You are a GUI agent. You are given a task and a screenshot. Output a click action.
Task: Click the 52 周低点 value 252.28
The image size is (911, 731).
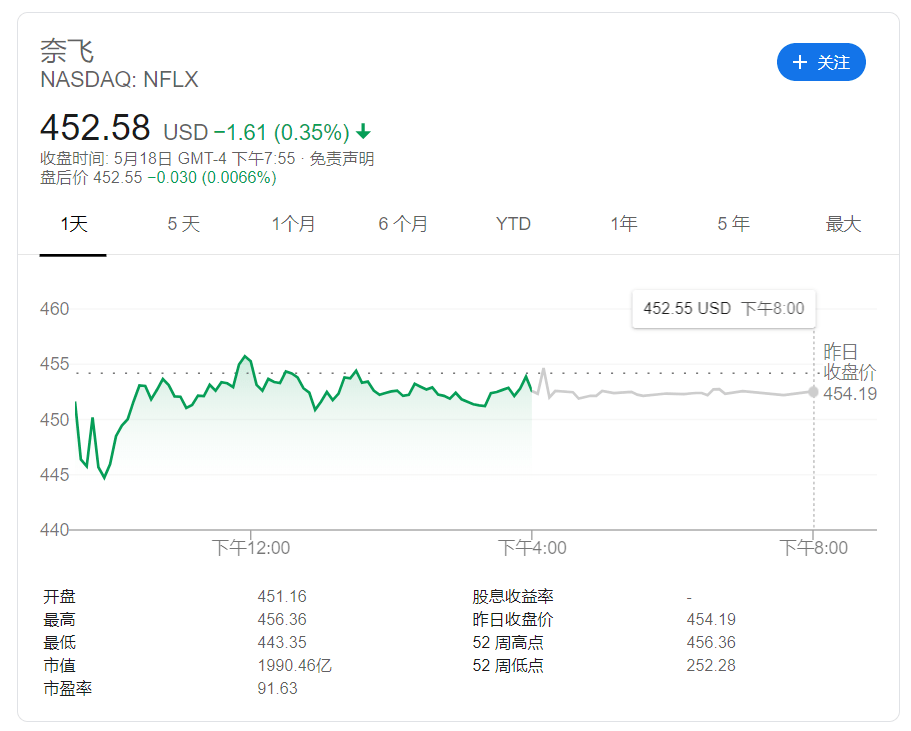(x=711, y=665)
